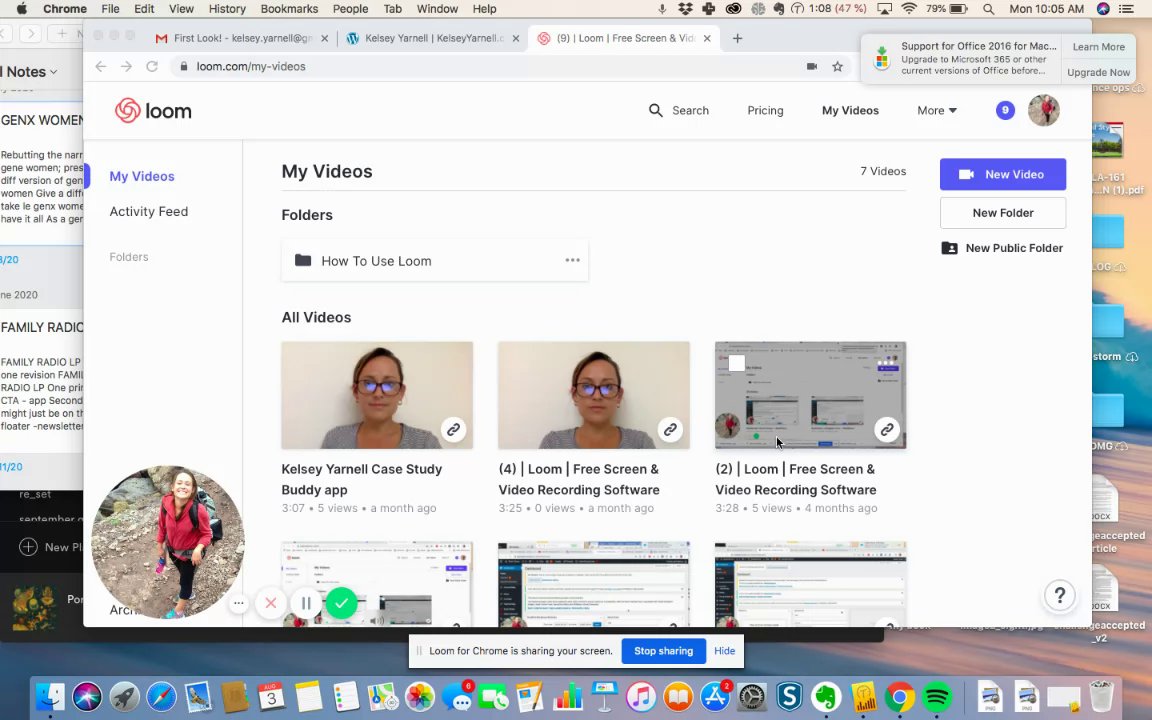Go forward in Chrome browser history
Screen dimensions: 1152x720
coord(126,66)
